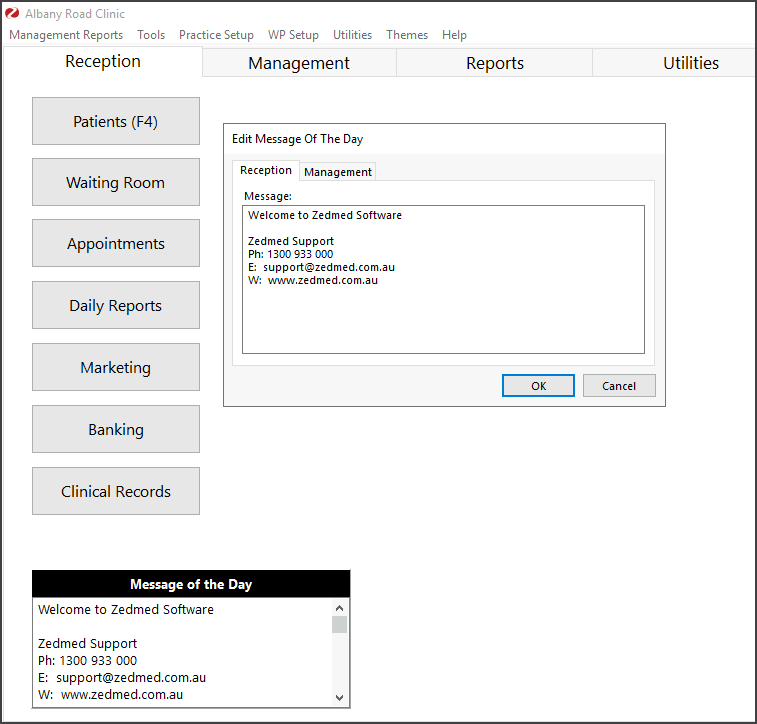The width and height of the screenshot is (757, 724).
Task: Click the Message of the Day header
Action: (191, 584)
